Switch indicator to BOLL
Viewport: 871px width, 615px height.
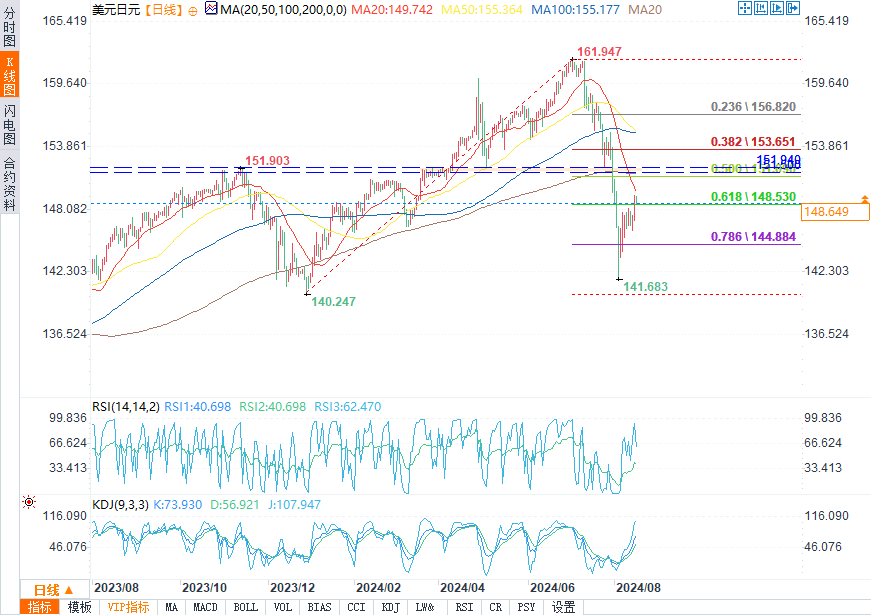point(246,607)
